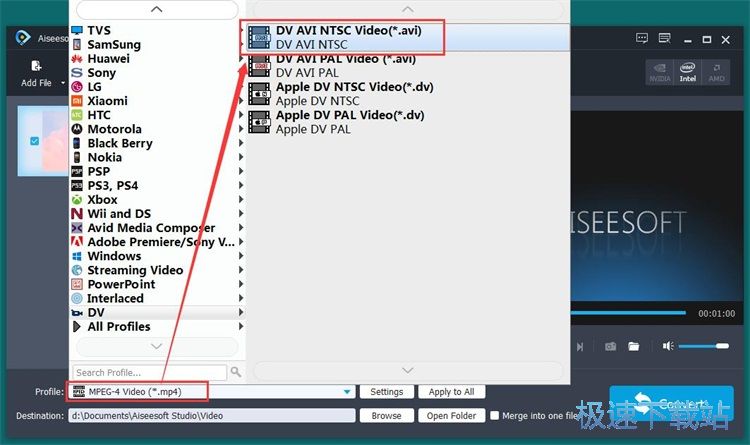Click the Convert button
The height and width of the screenshot is (445, 750).
tap(672, 404)
